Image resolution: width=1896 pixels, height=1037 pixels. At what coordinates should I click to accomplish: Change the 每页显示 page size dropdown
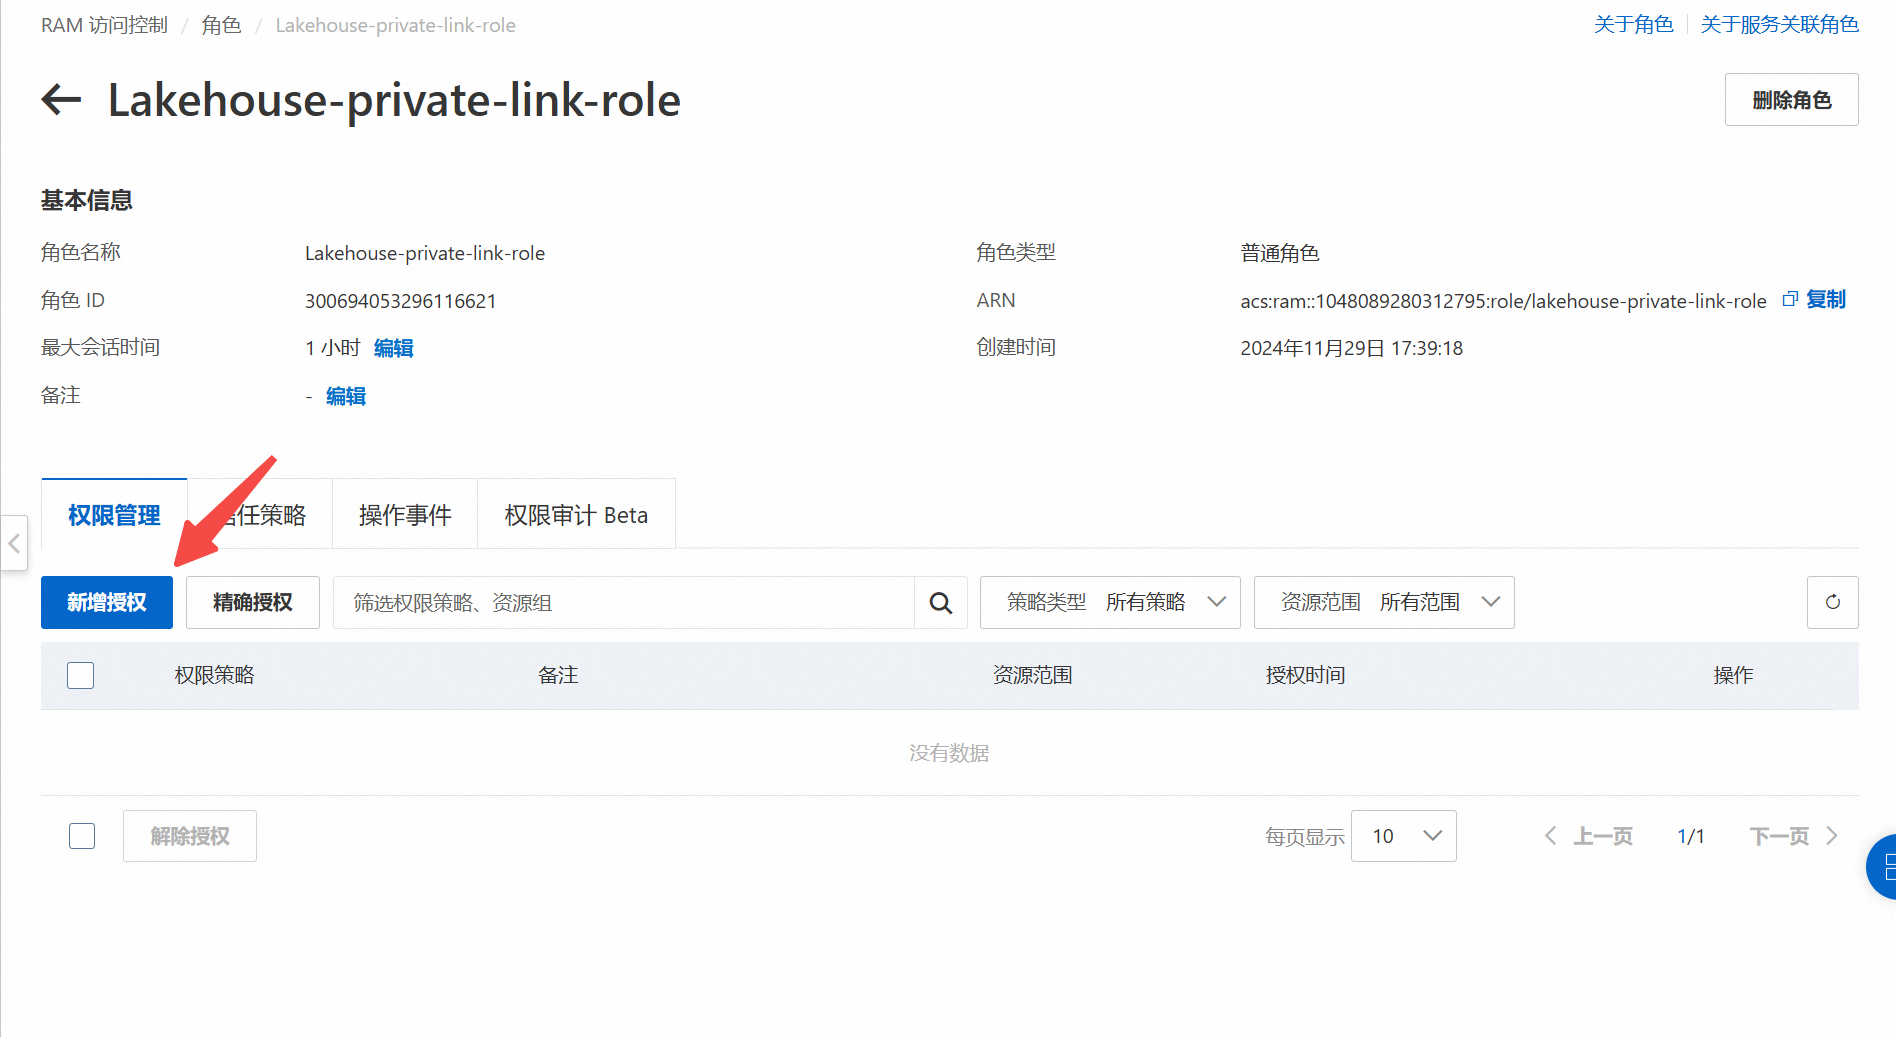[1403, 836]
